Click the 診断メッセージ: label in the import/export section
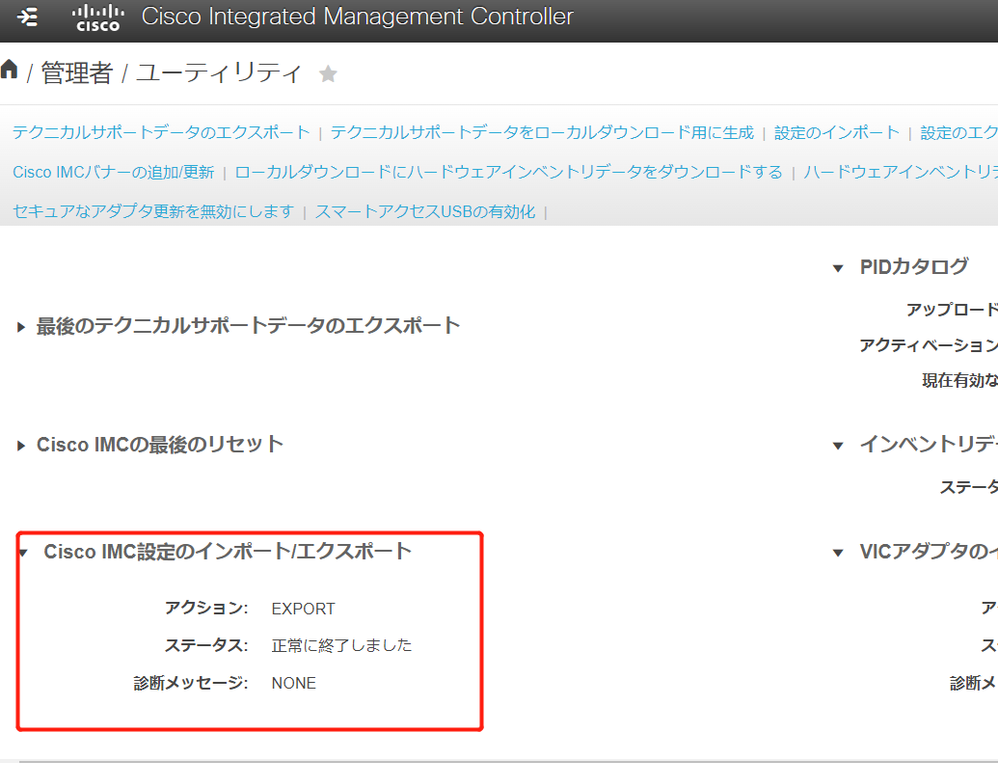 (x=191, y=683)
